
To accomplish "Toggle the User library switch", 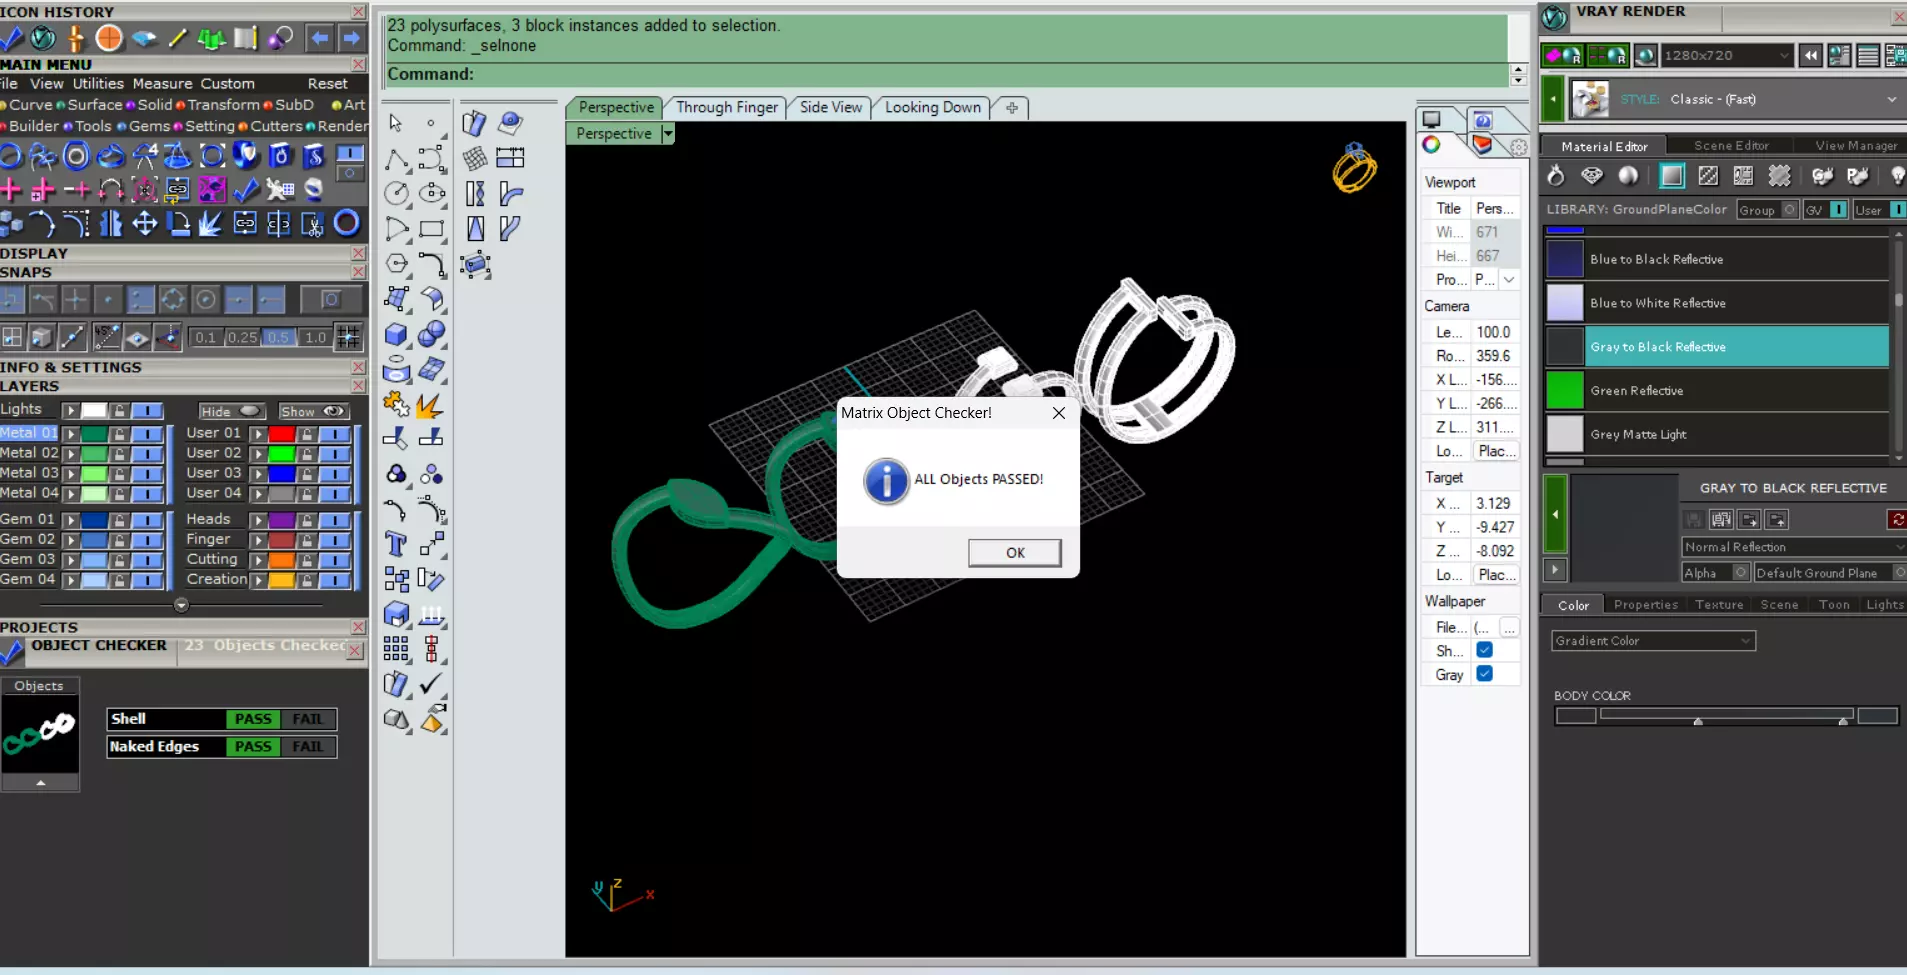I will [x=1897, y=209].
